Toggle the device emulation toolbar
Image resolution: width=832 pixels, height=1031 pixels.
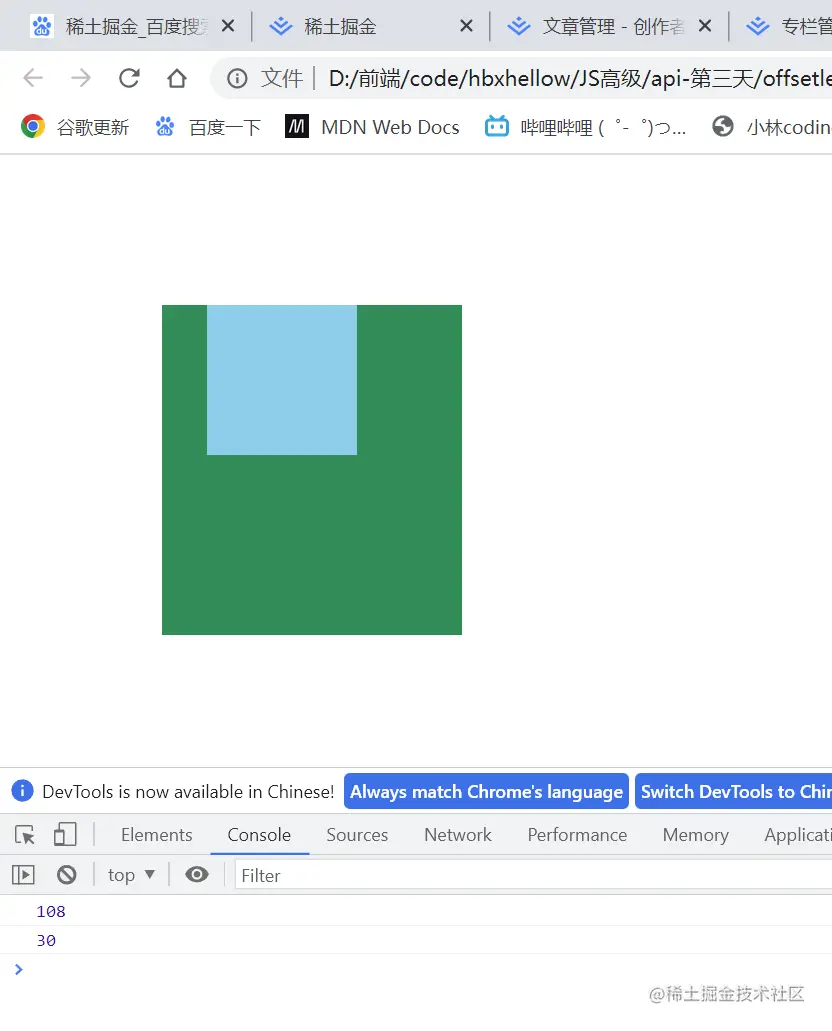(65, 834)
